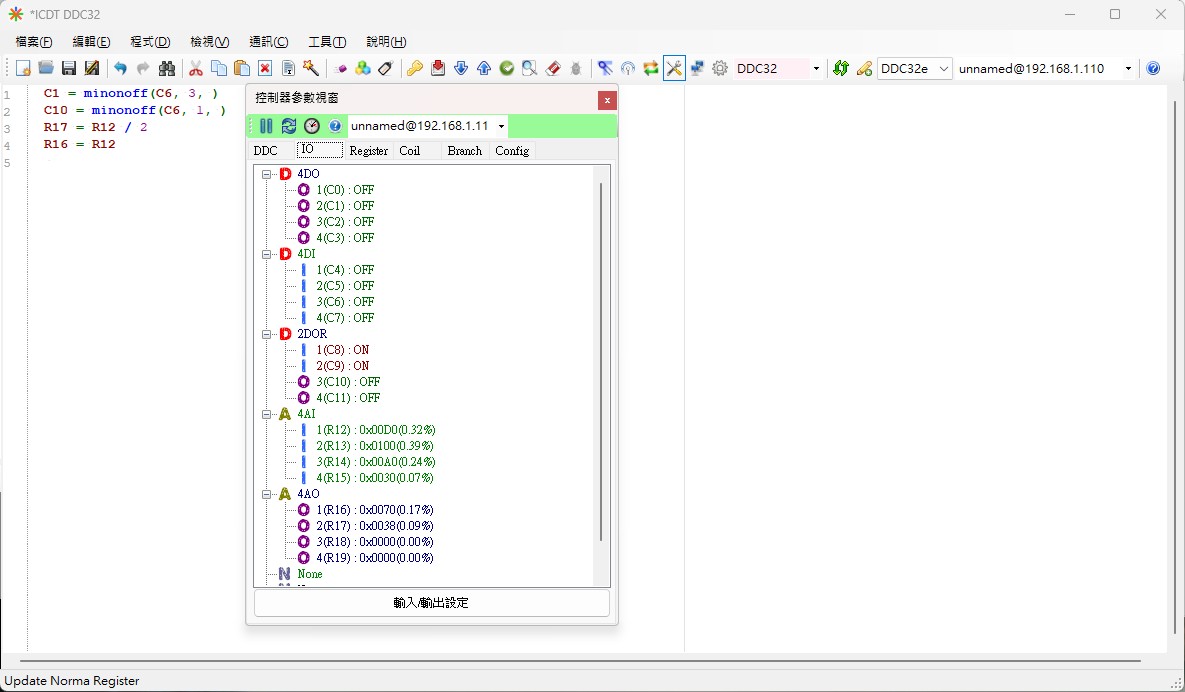
Task: Click the clock icon in parameter window
Action: 312,126
